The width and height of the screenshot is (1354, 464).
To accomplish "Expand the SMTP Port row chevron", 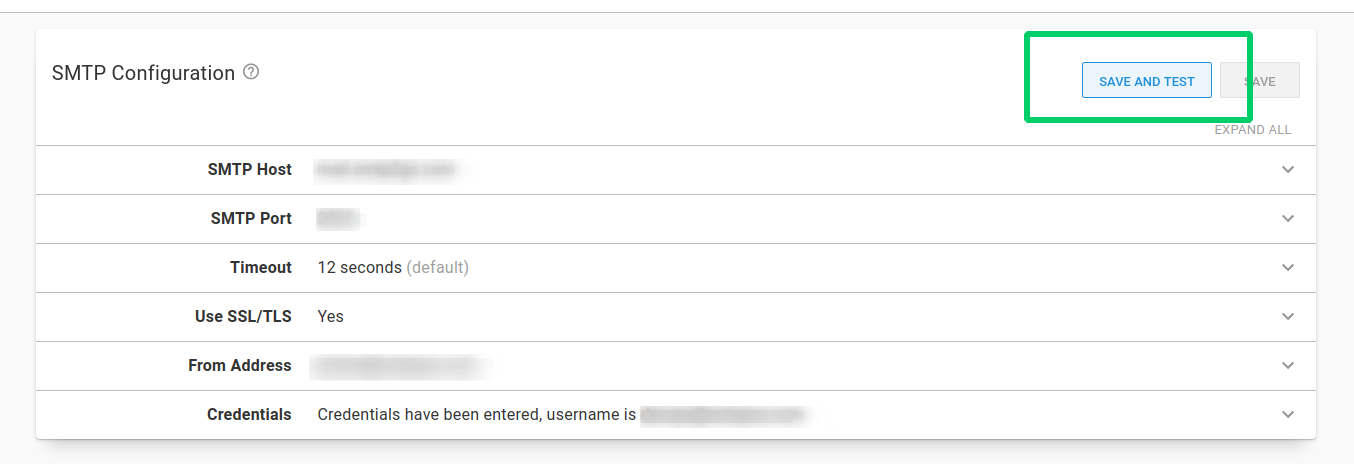I will (x=1287, y=219).
